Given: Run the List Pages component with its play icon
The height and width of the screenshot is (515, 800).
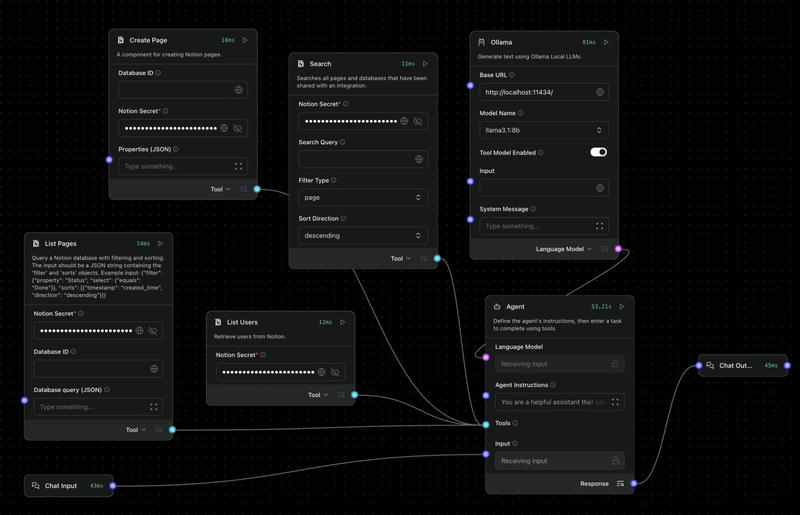Looking at the screenshot, I should [160, 243].
